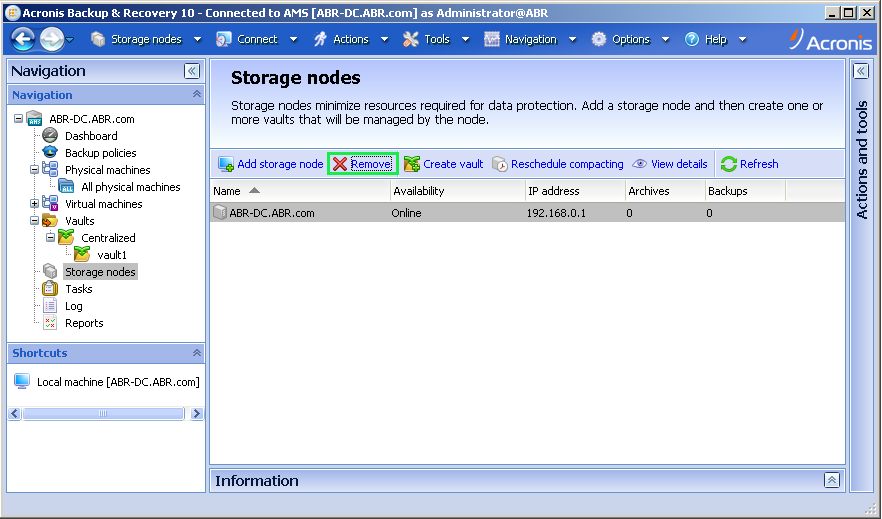Viewport: 882px width, 519px height.
Task: Click the Backup policies icon
Action: (x=50, y=152)
